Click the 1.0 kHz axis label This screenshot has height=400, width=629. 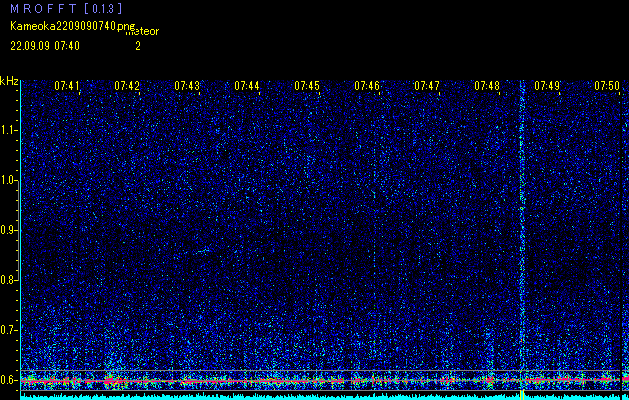(7, 180)
